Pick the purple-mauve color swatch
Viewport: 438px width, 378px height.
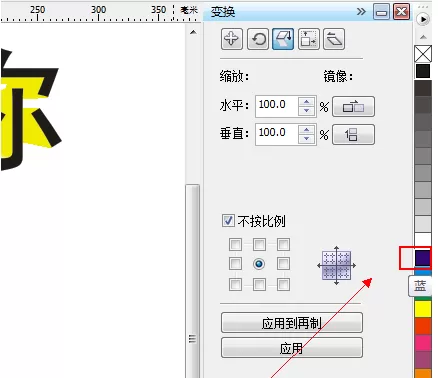tap(423, 360)
